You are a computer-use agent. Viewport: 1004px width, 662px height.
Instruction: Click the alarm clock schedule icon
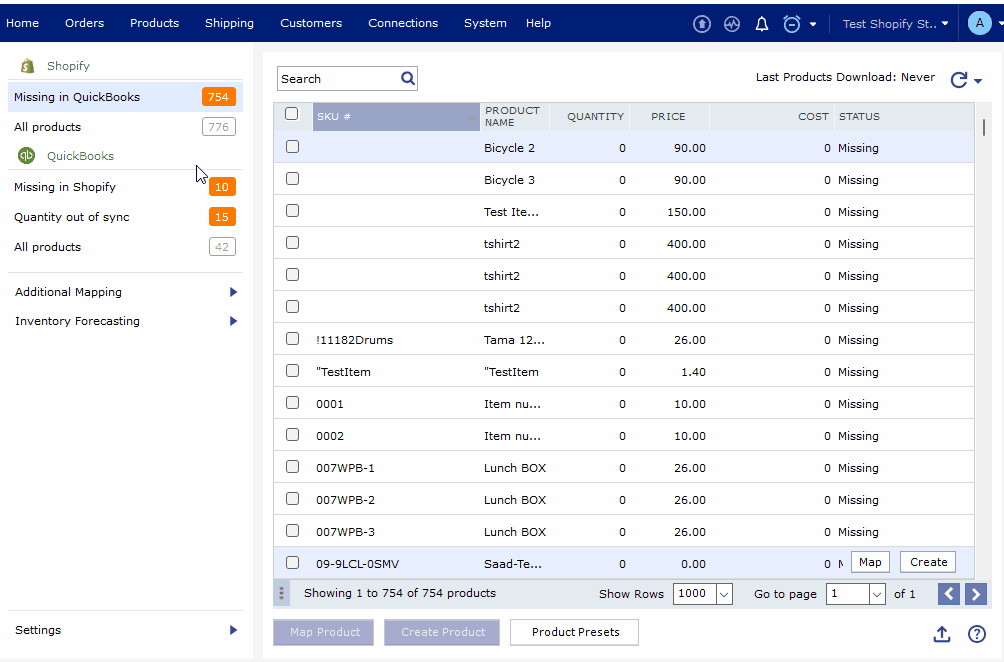click(x=792, y=24)
